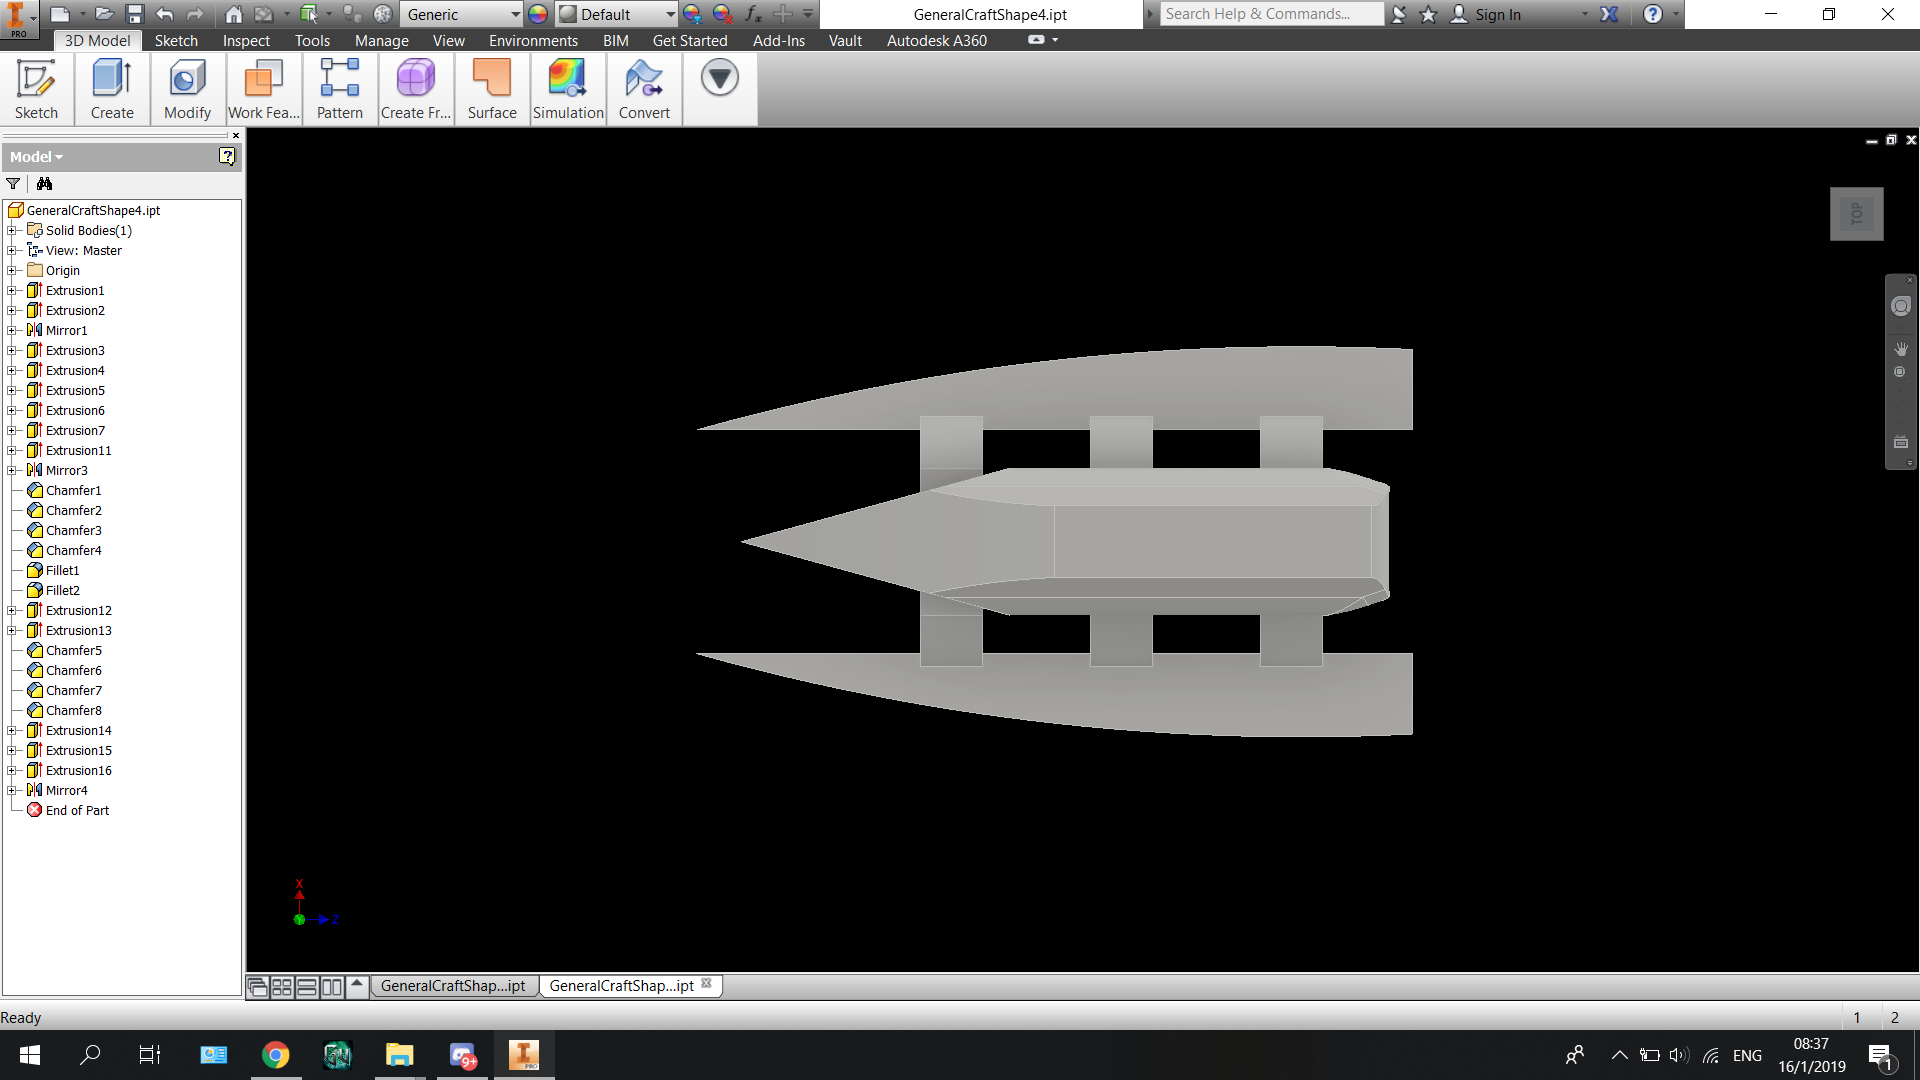The height and width of the screenshot is (1080, 1920).
Task: Open Chrome from the taskbar
Action: tap(276, 1055)
